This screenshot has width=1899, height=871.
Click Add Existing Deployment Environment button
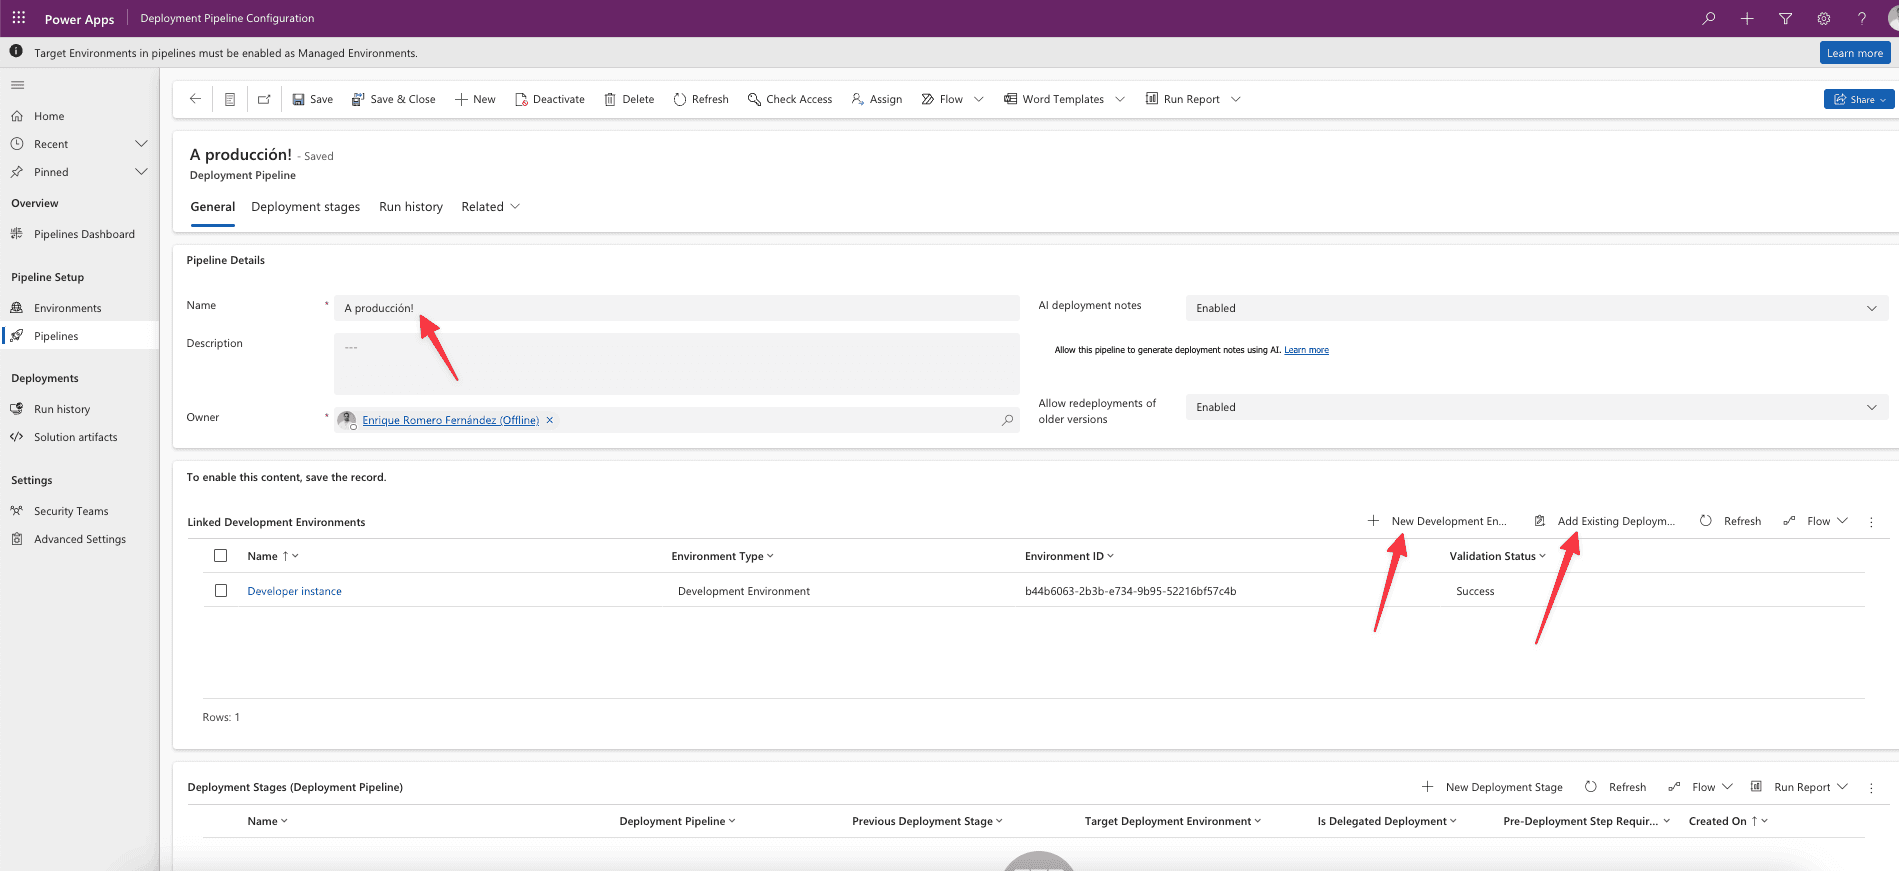tap(1605, 521)
